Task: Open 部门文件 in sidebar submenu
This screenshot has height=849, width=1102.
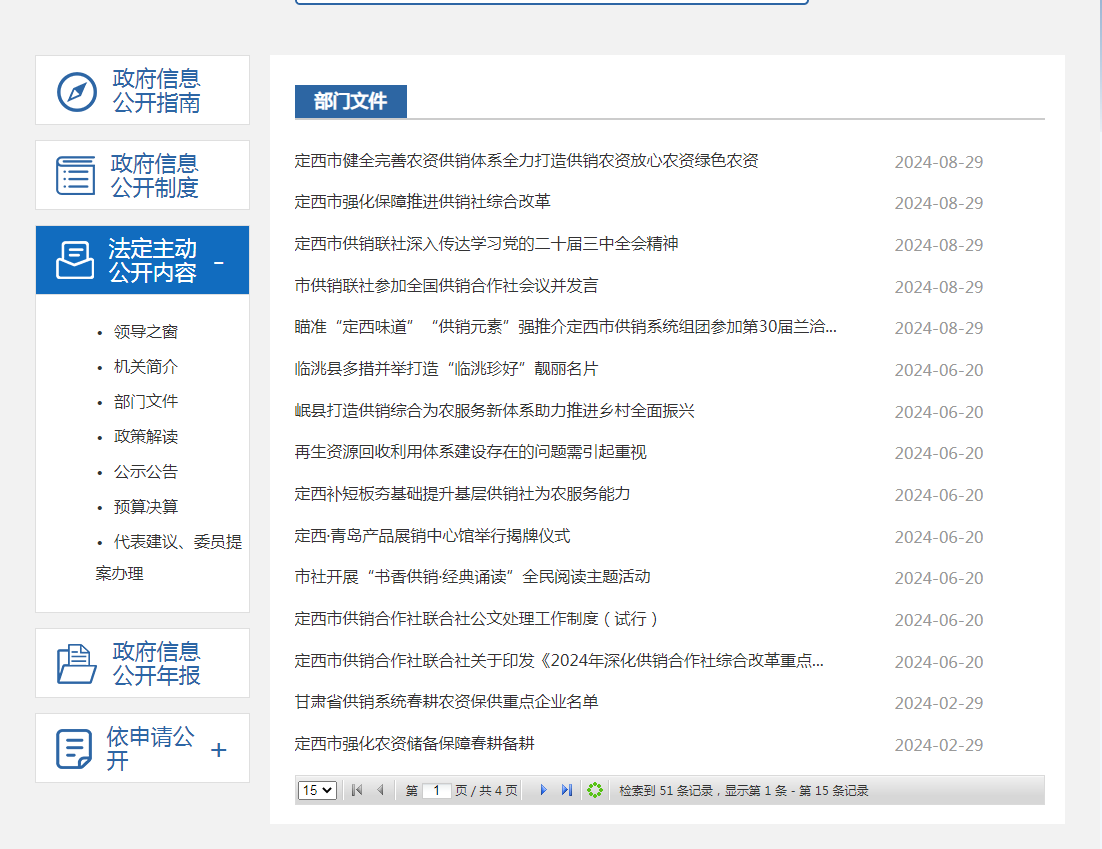Action: (x=145, y=401)
